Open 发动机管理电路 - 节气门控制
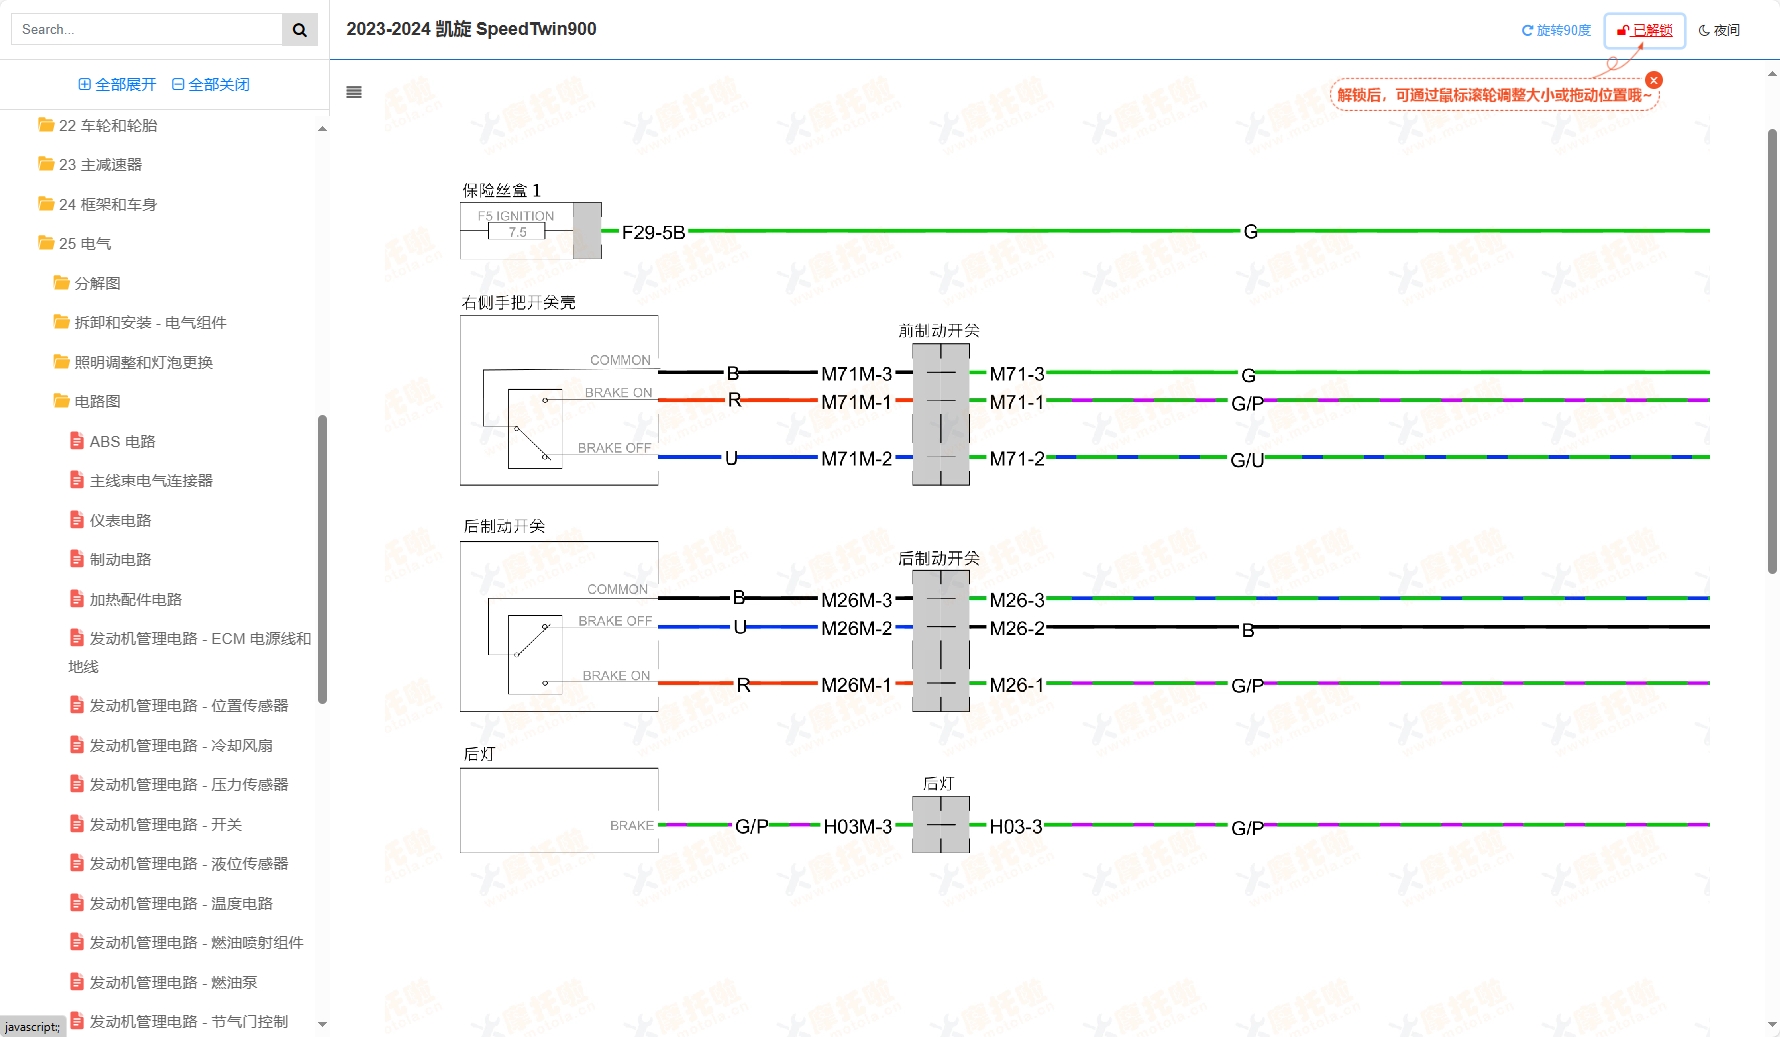Viewport: 1780px width, 1037px height. (x=189, y=1022)
